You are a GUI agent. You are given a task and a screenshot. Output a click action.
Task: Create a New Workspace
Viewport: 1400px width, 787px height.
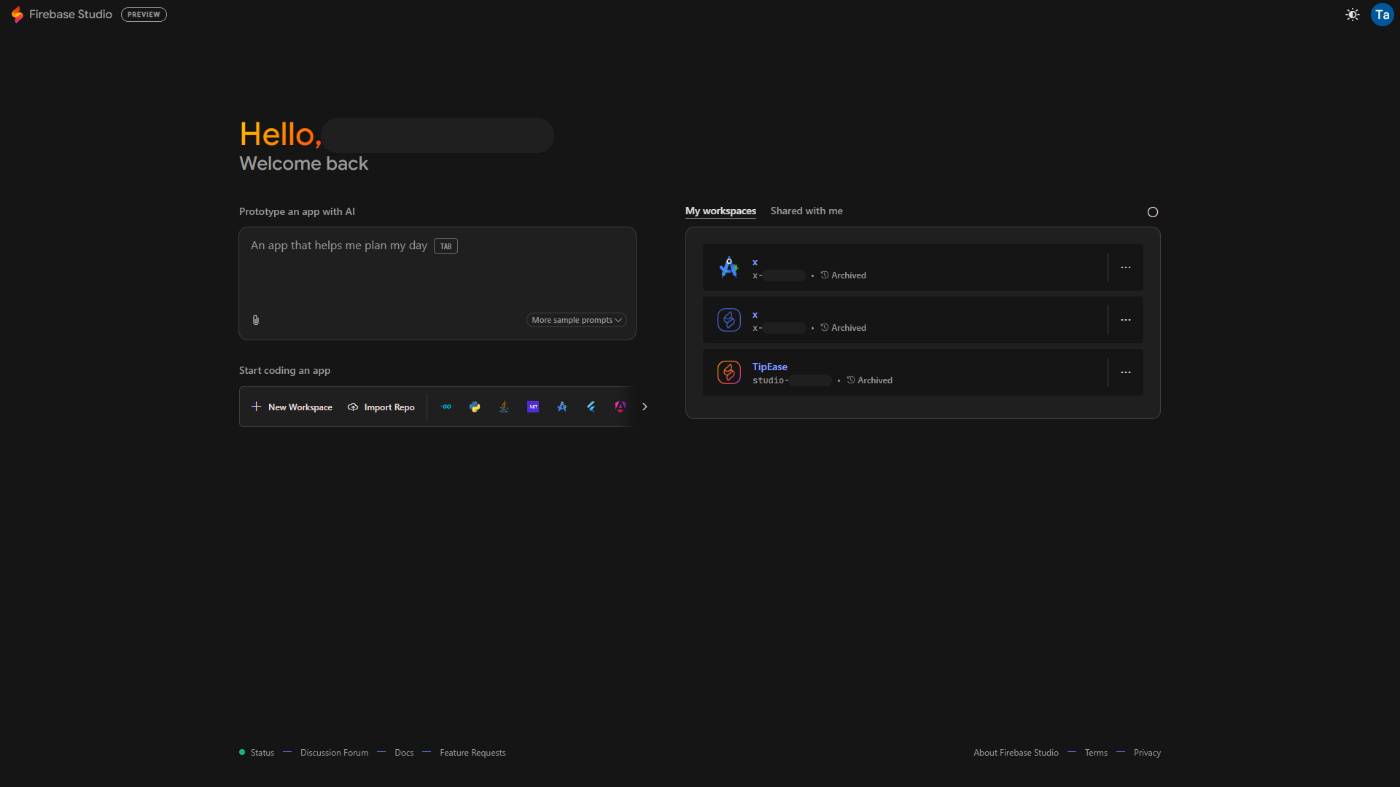tap(291, 407)
